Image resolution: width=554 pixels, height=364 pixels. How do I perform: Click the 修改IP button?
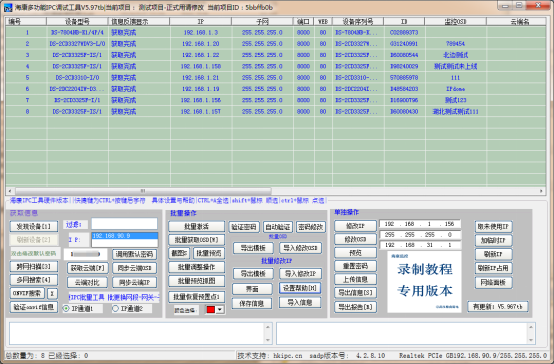click(x=355, y=225)
